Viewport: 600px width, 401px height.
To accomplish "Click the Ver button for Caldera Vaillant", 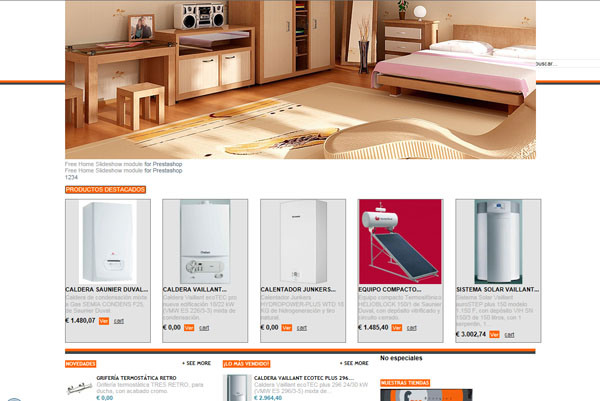I will click(x=189, y=328).
